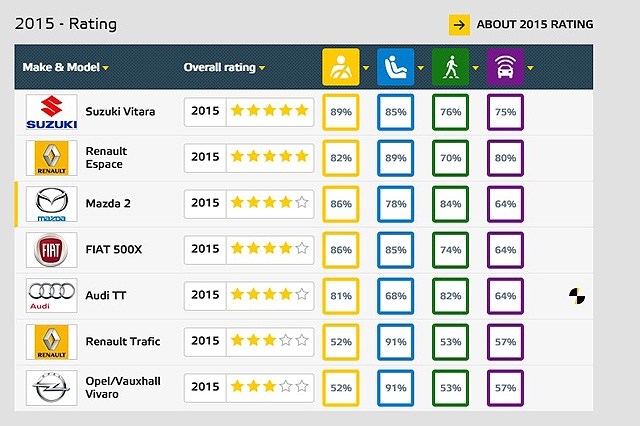Click the Mazda logo
This screenshot has width=640, height=426.
pyautogui.click(x=51, y=204)
